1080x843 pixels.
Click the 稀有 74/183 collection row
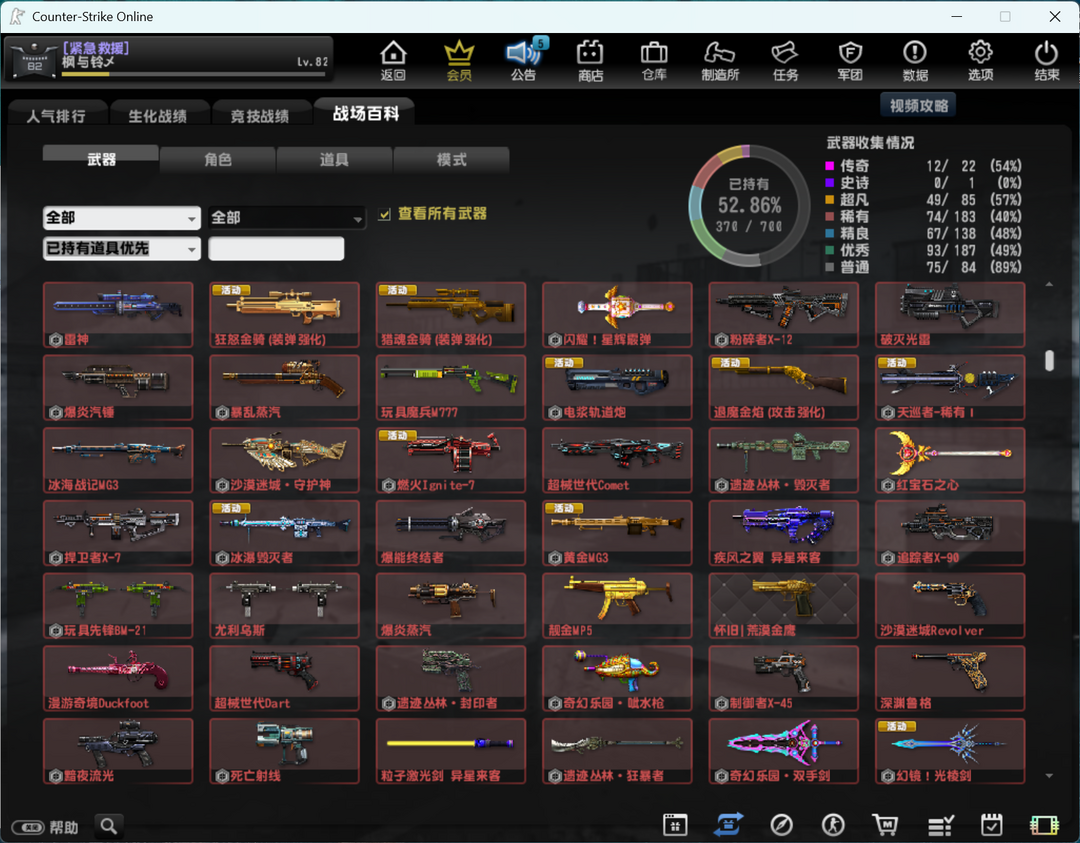point(924,216)
